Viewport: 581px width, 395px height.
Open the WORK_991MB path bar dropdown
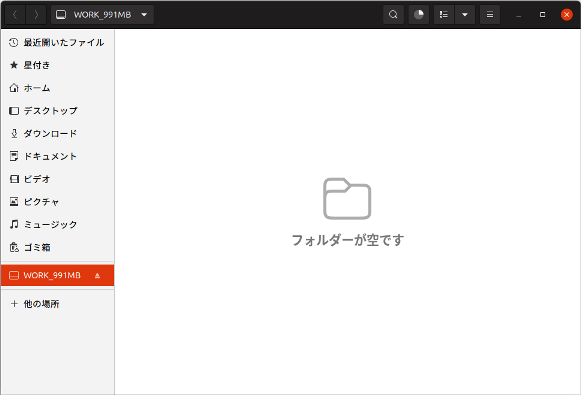(x=102, y=15)
